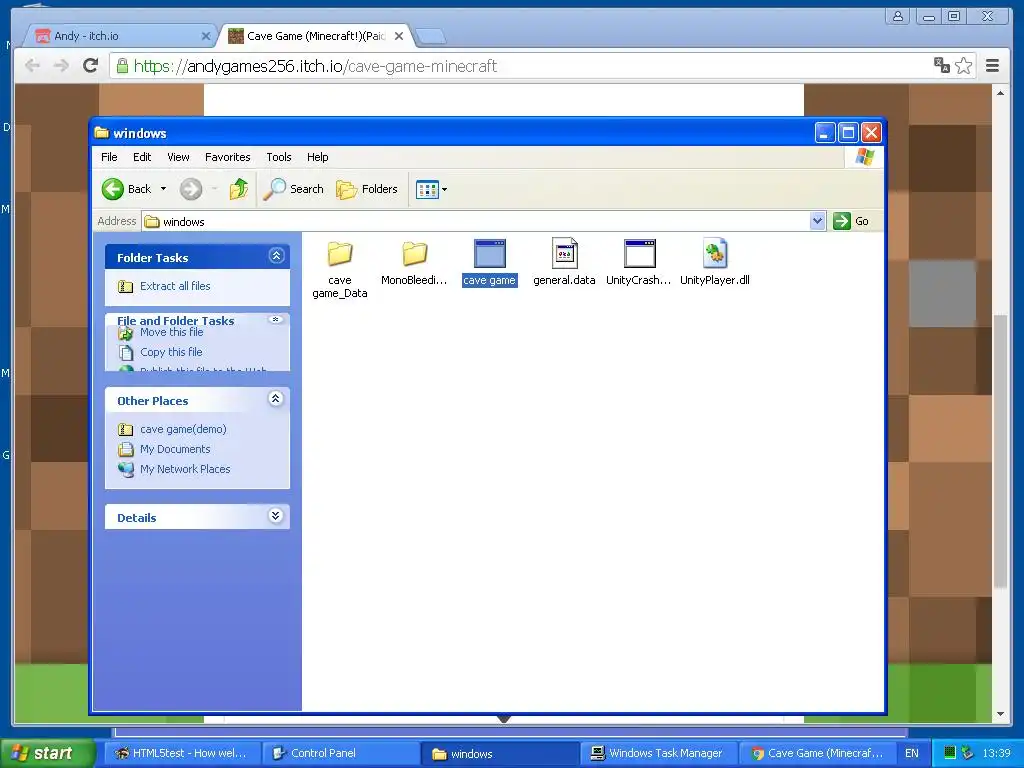The height and width of the screenshot is (768, 1024).
Task: Switch to Cave Game Chrome taskbar button
Action: [x=817, y=753]
